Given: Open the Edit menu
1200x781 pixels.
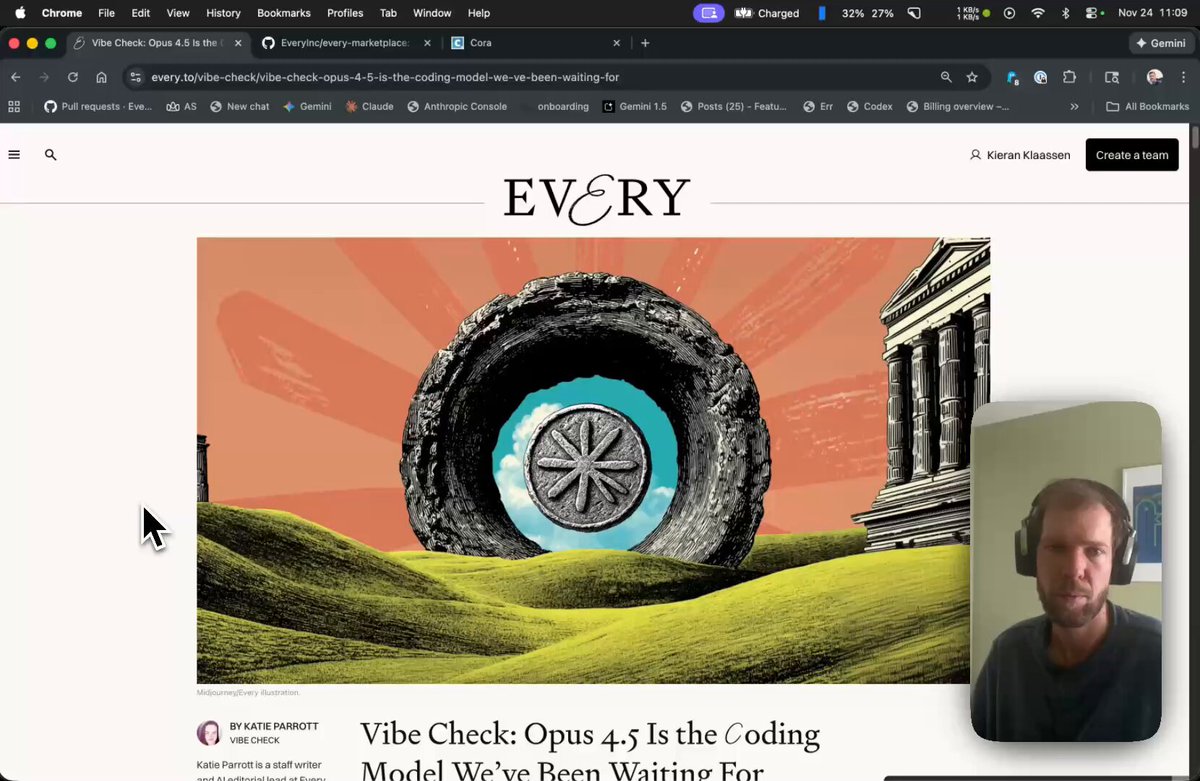Looking at the screenshot, I should (x=141, y=13).
